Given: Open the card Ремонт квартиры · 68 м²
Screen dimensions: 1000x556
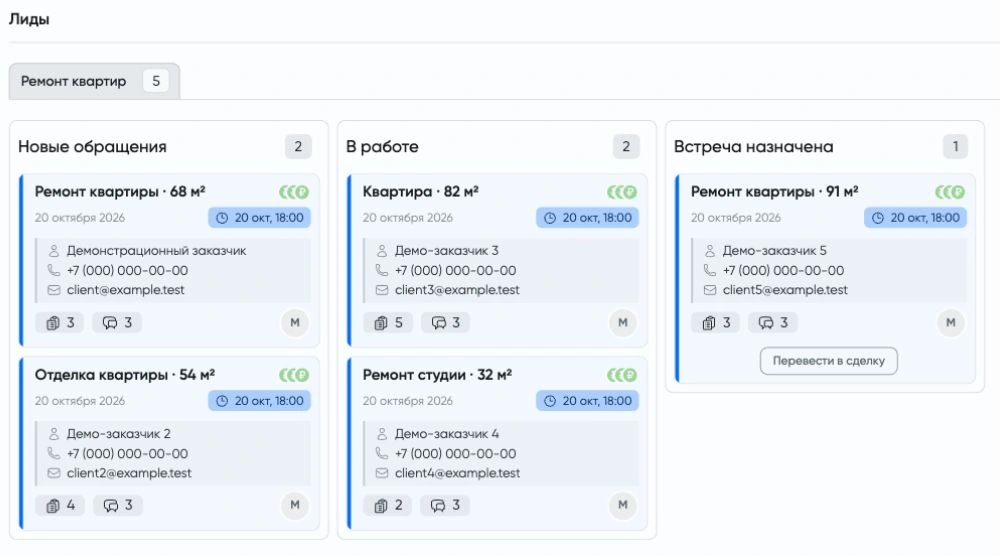Looking at the screenshot, I should click(170, 260).
